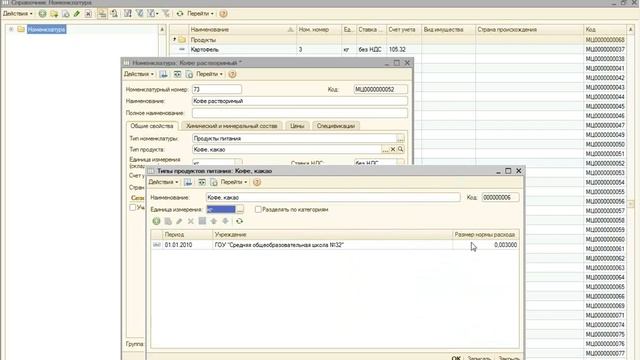
Task: Click the add new group folder icon
Action: coord(54,13)
